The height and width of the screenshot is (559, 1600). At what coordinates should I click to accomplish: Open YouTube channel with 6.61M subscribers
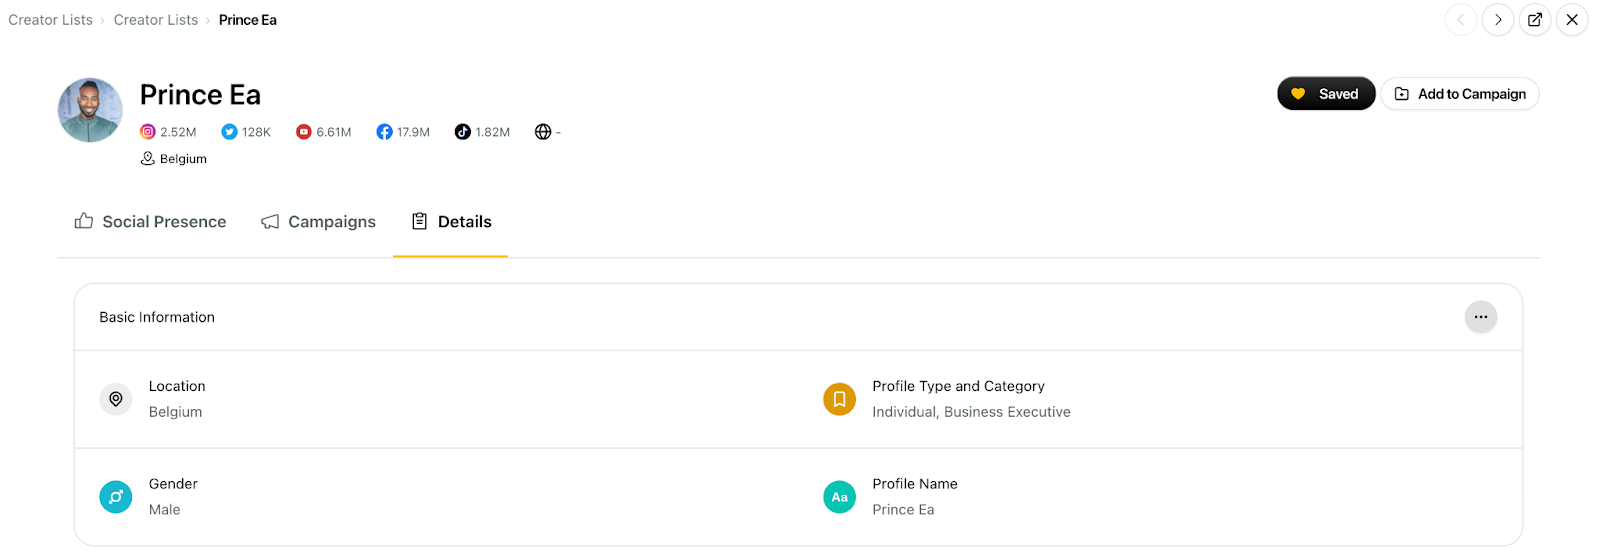(324, 132)
